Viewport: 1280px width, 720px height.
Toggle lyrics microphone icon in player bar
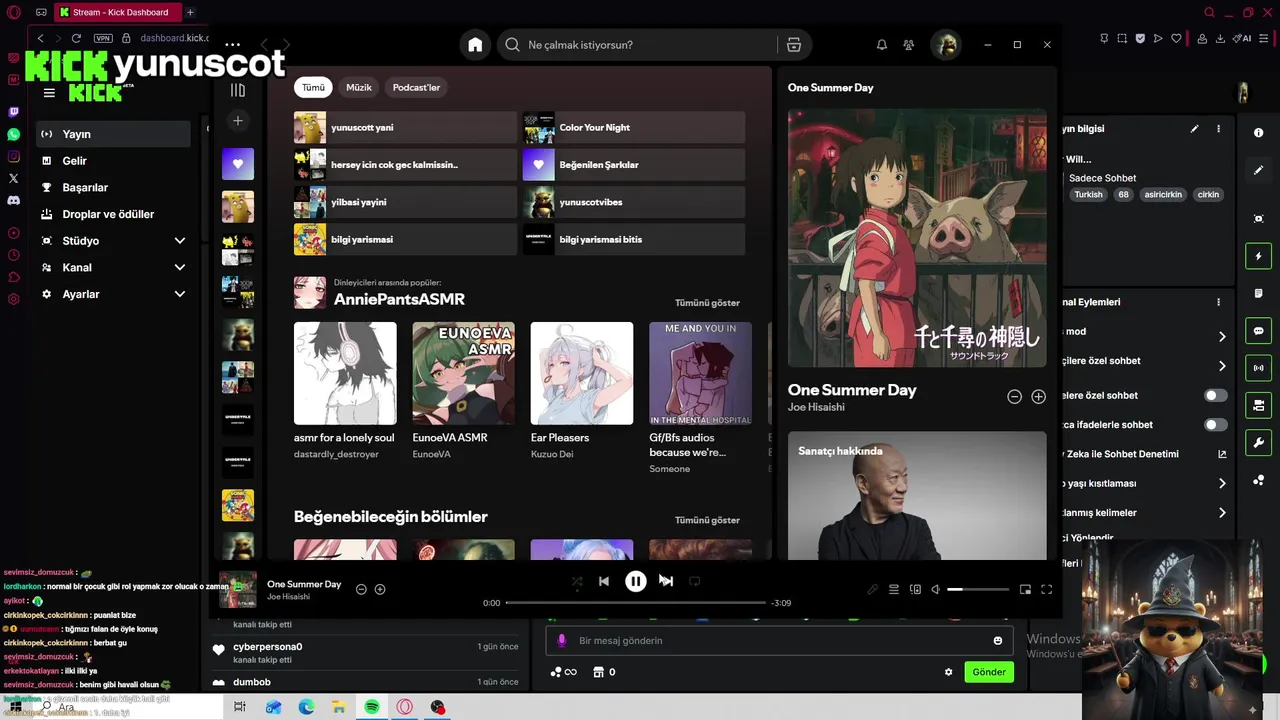coord(873,590)
